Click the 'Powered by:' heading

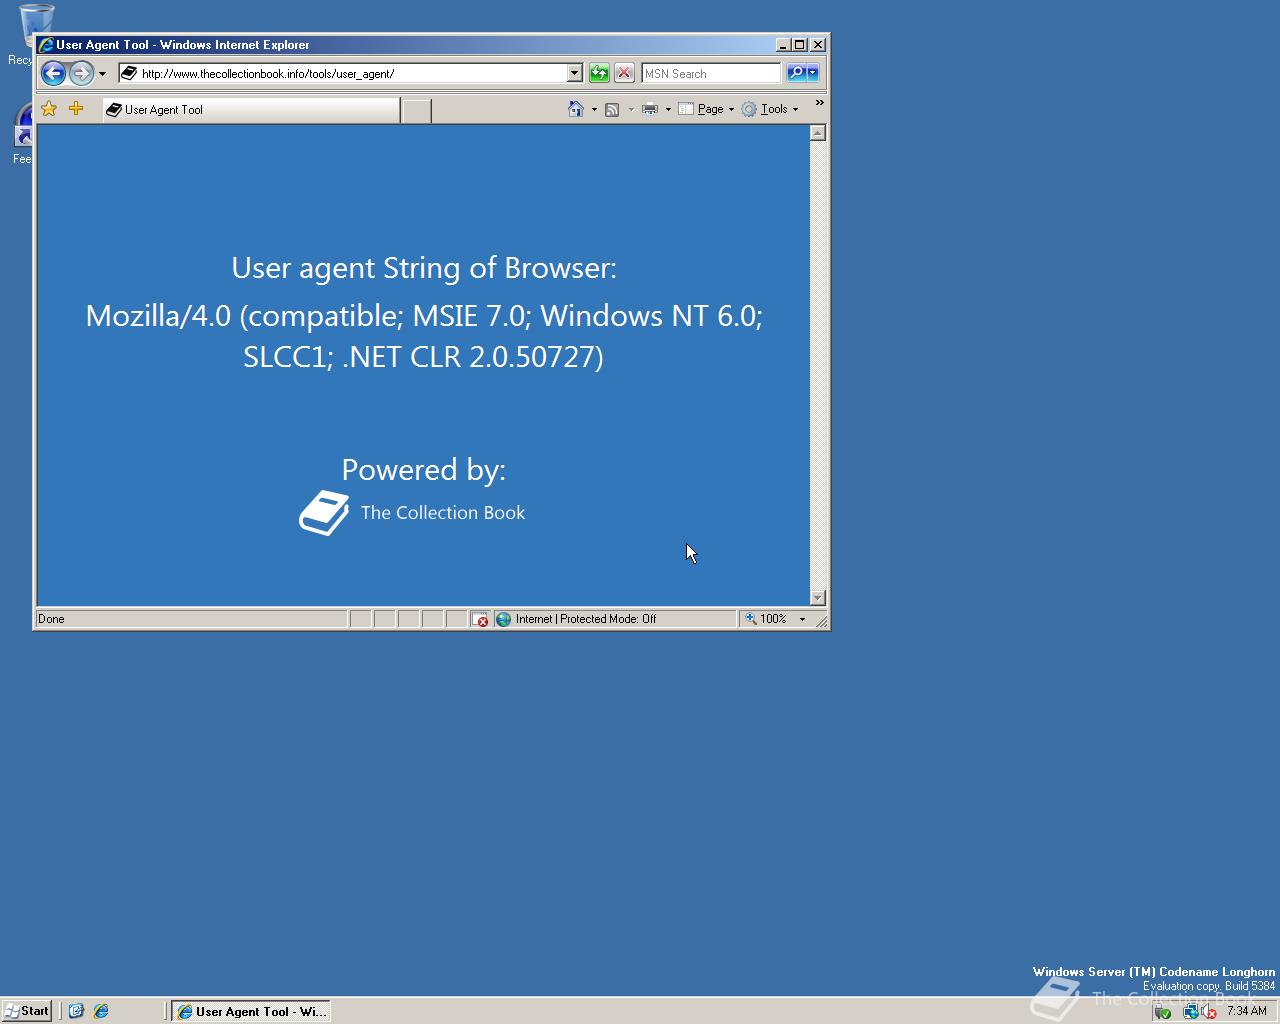pos(424,469)
